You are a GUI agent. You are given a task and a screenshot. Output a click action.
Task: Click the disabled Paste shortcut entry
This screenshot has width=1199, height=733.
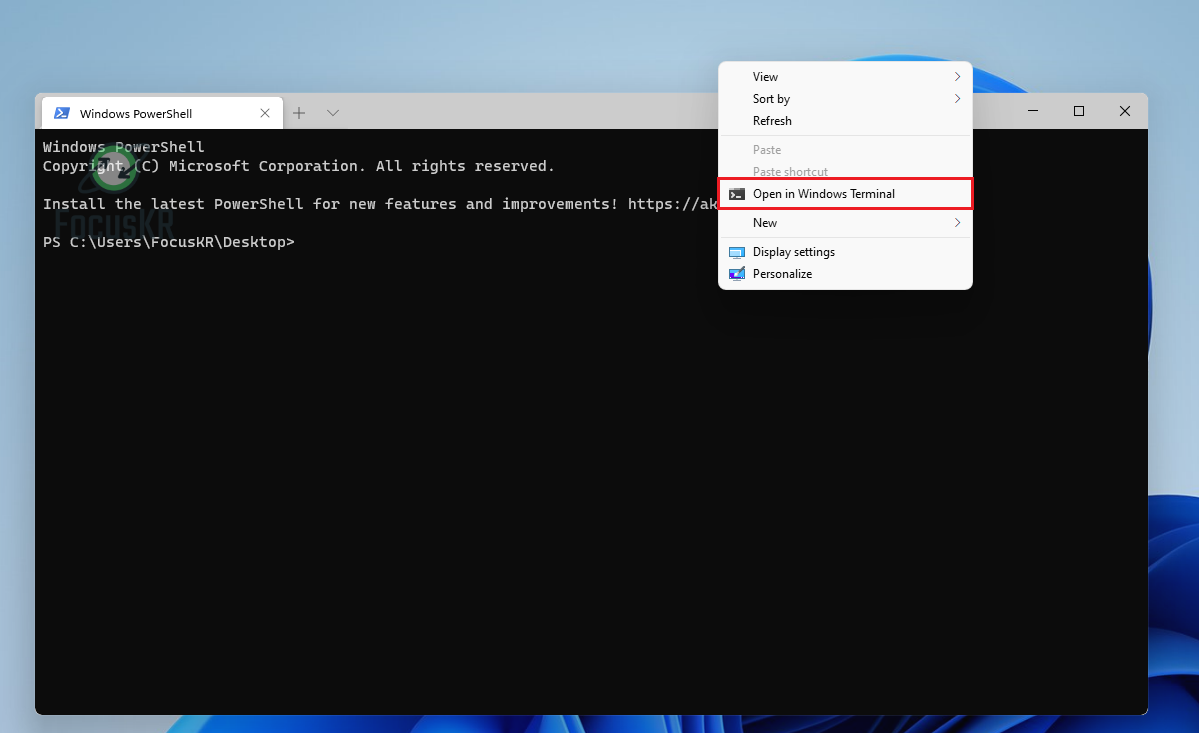point(845,171)
